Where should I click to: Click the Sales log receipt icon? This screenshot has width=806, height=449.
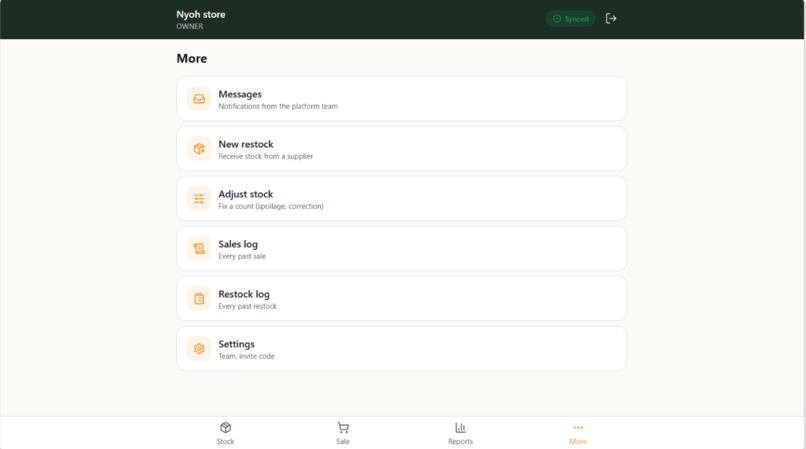tap(199, 248)
